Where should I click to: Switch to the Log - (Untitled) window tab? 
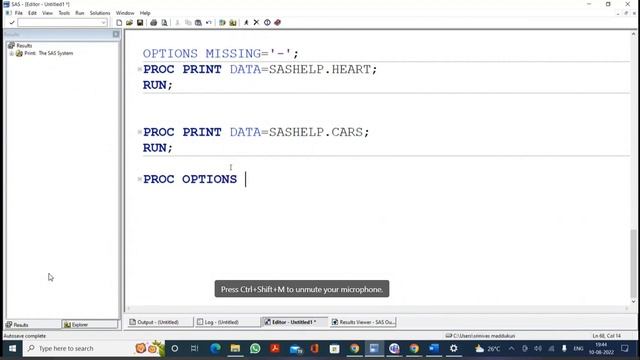point(227,322)
